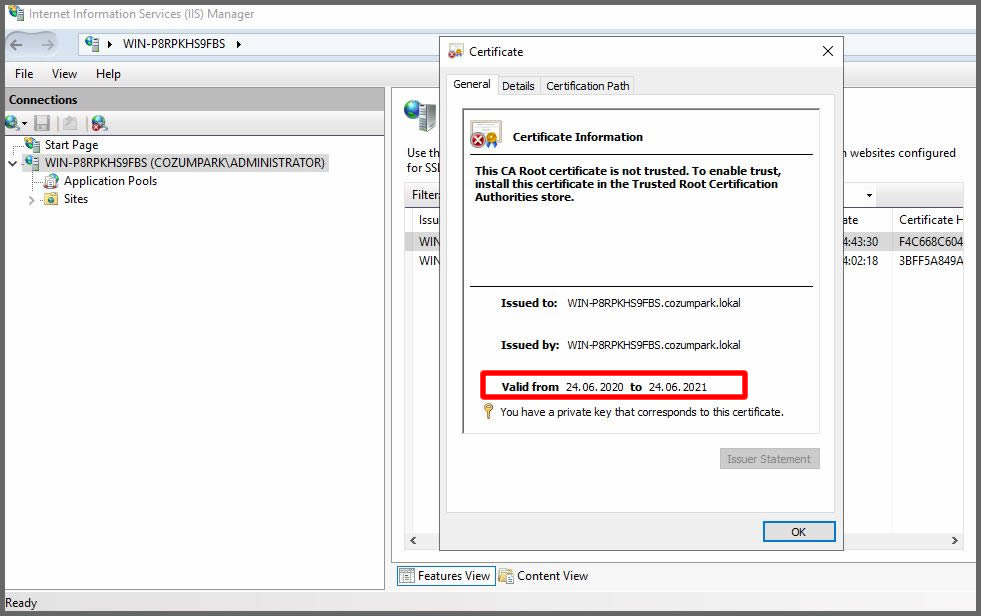Click the Connections panel header
The image size is (981, 616).
click(x=195, y=99)
